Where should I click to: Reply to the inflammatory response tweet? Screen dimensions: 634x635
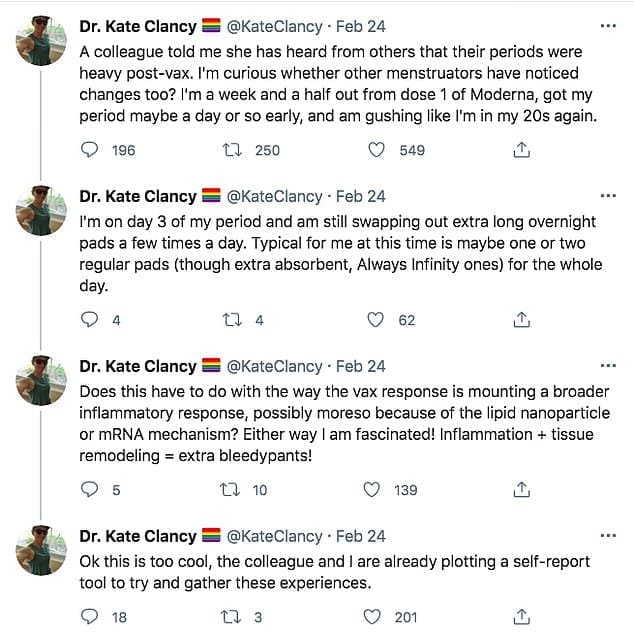pyautogui.click(x=90, y=490)
